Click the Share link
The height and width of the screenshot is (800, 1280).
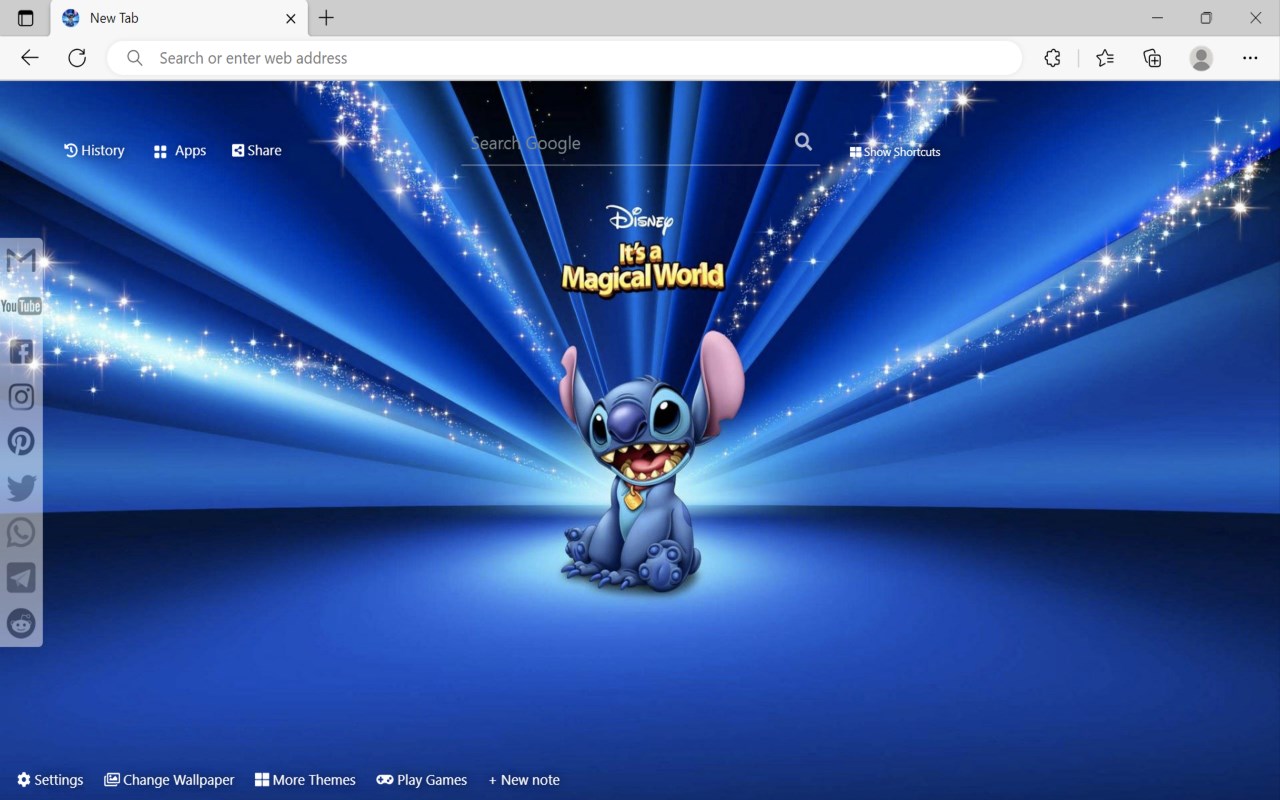tap(257, 150)
